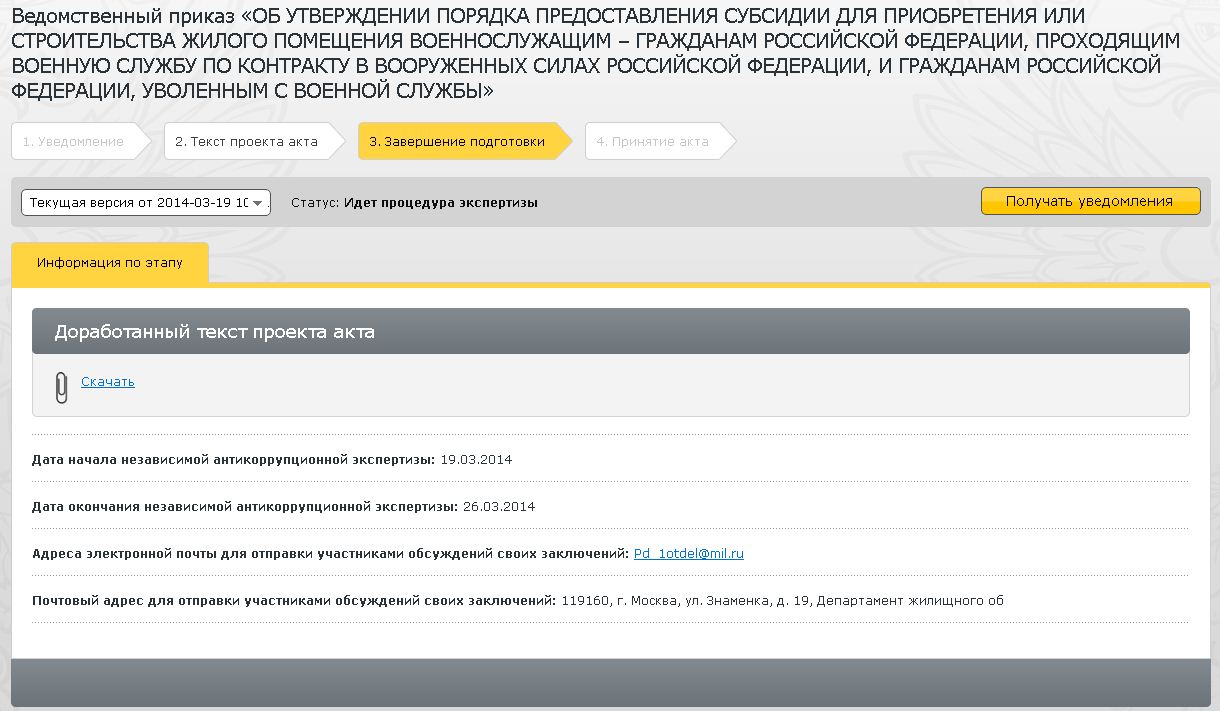The width and height of the screenshot is (1220, 711).
Task: Download the revised draft via Скачать link
Action: 107,382
